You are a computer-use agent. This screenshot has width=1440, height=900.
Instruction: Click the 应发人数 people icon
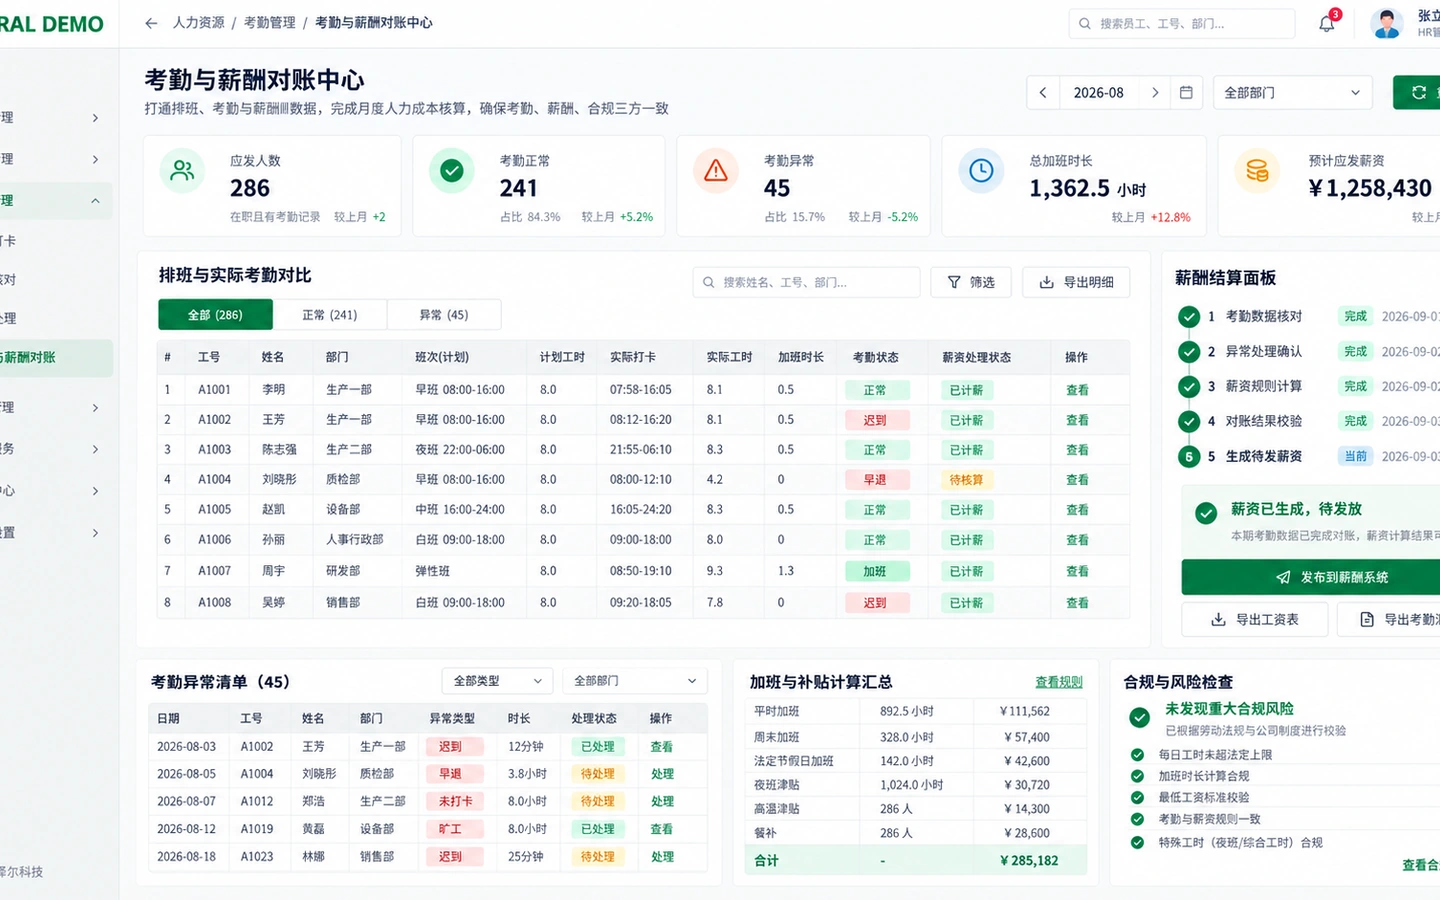pyautogui.click(x=182, y=171)
